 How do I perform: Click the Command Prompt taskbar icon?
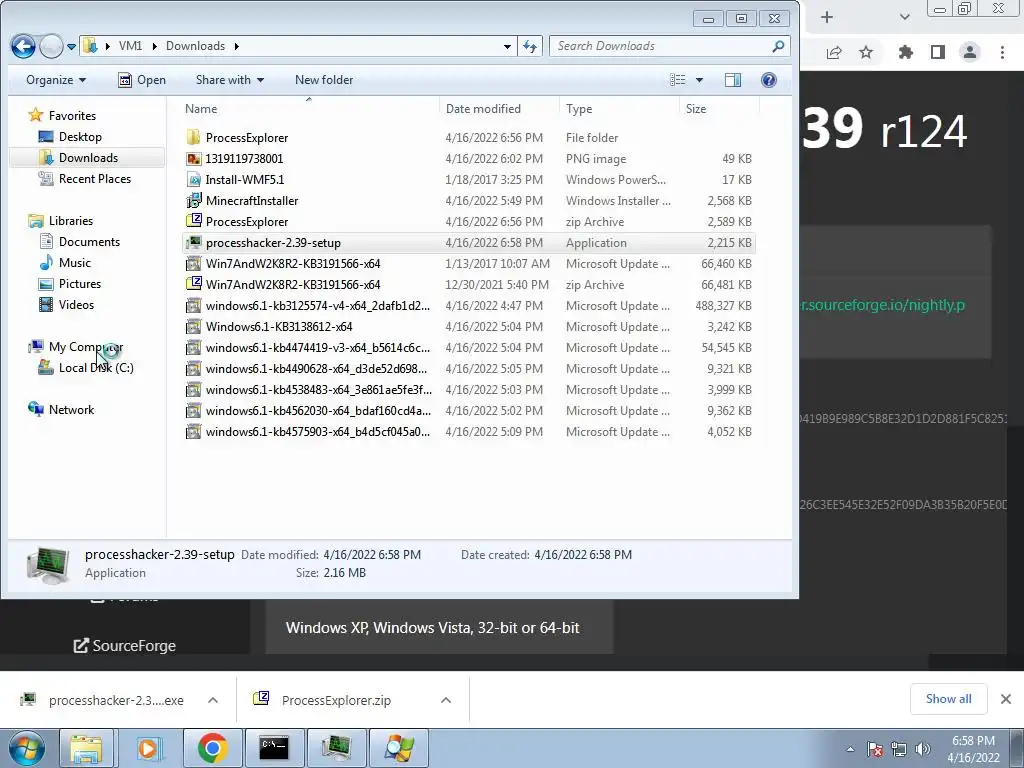[x=274, y=748]
